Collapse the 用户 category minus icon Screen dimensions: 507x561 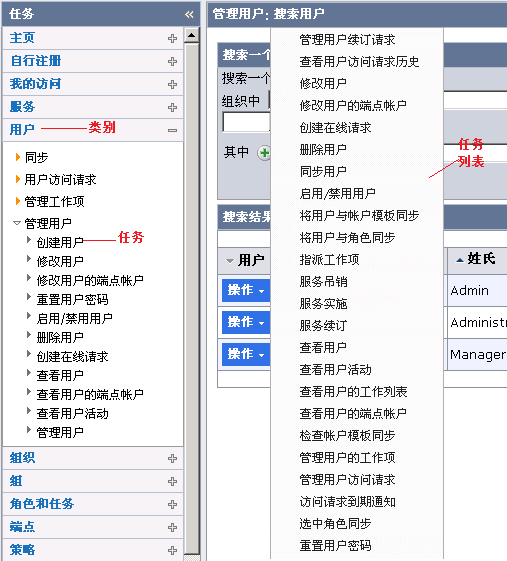coord(172,130)
